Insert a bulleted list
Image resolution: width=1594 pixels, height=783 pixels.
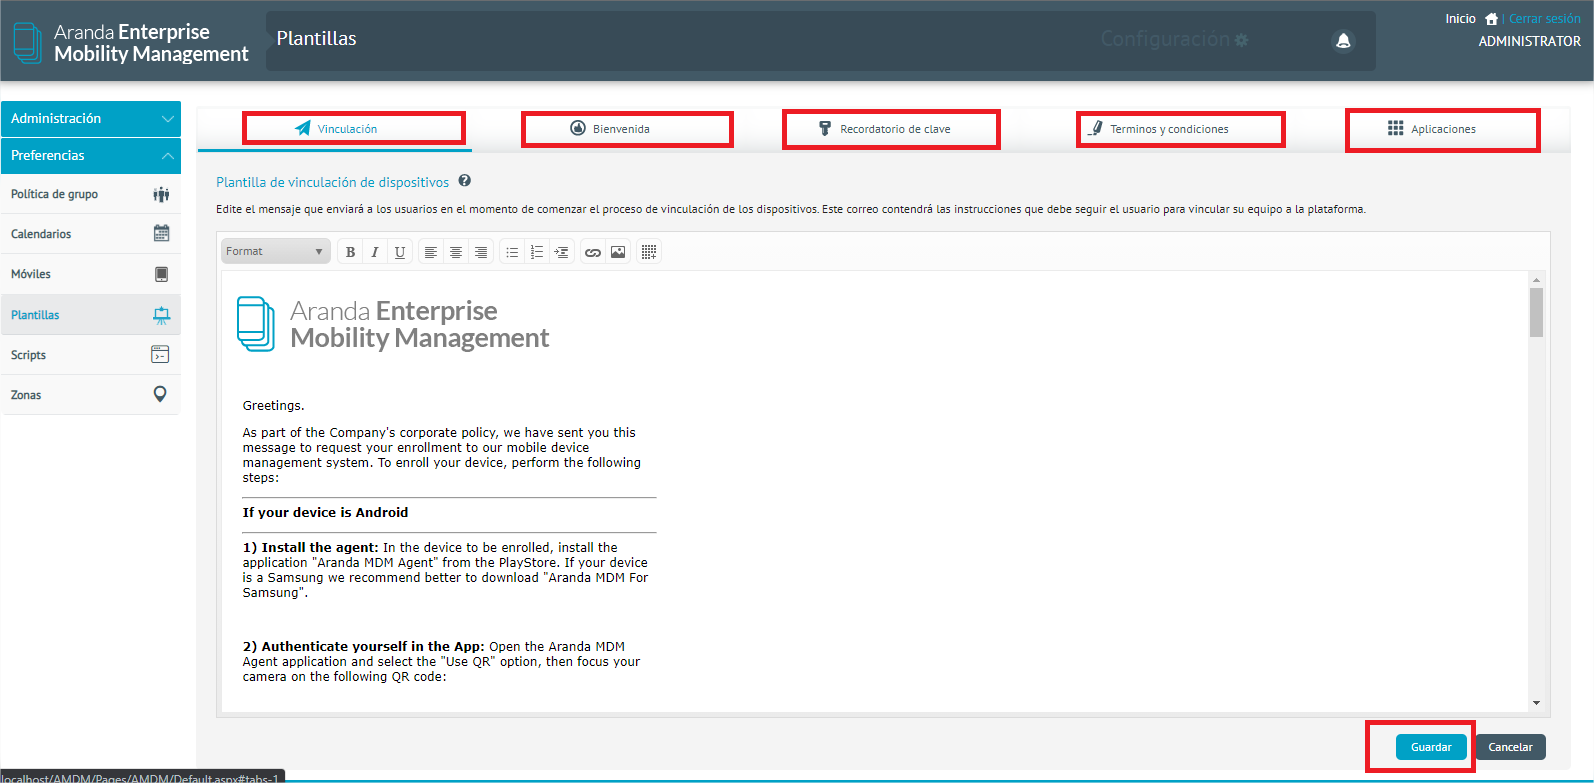click(512, 252)
